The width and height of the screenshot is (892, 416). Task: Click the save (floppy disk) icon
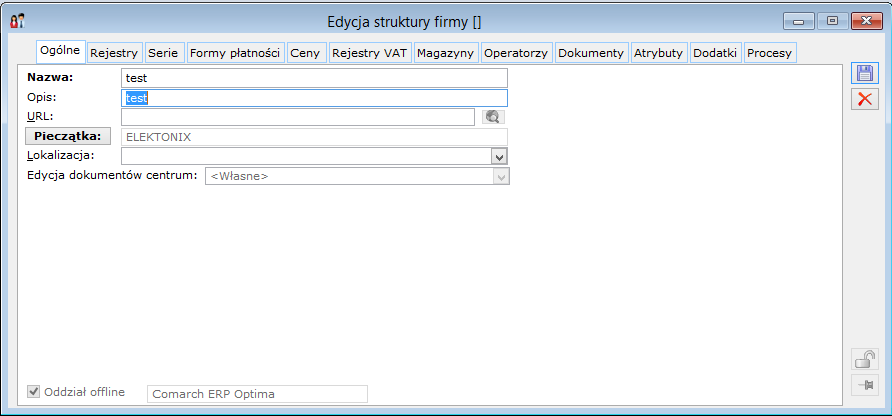[x=864, y=73]
